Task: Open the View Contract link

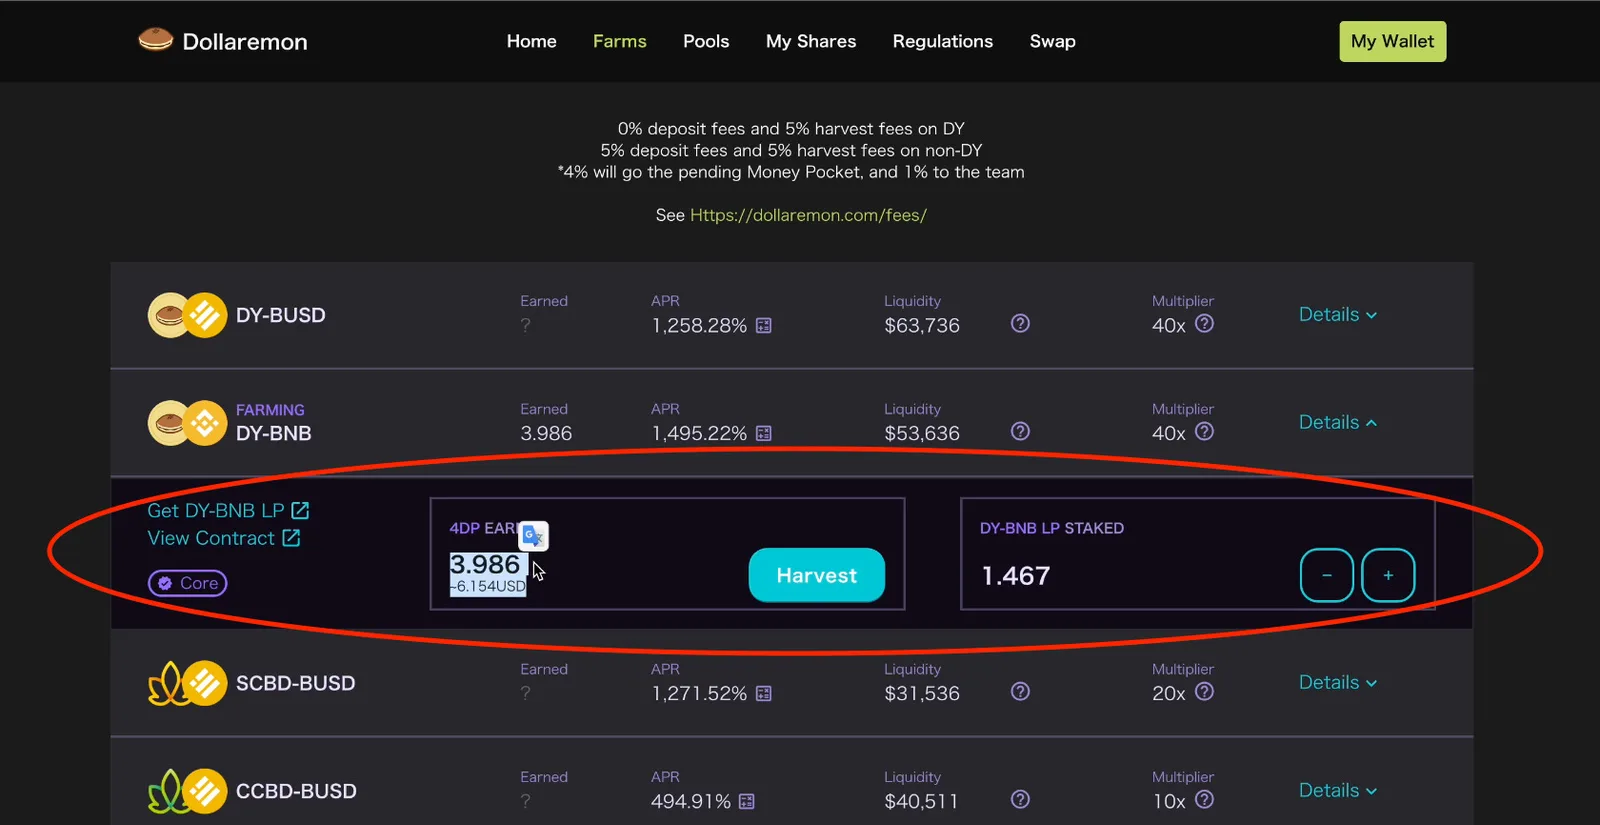Action: pyautogui.click(x=223, y=538)
